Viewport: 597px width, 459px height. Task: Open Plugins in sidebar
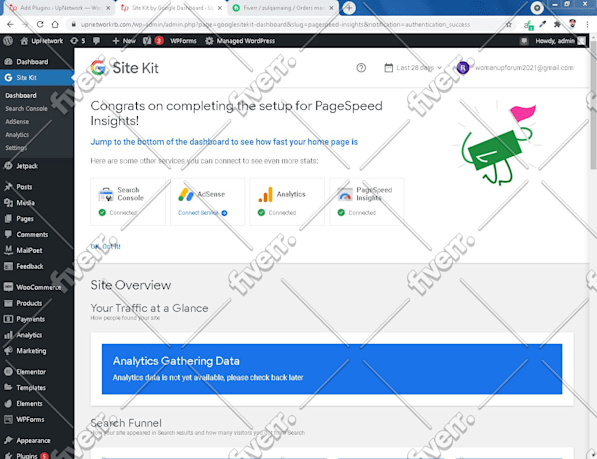click(26, 455)
